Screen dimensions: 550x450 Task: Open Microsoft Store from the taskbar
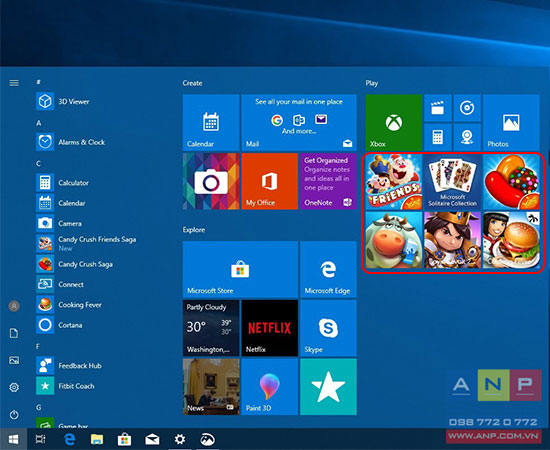[124, 439]
